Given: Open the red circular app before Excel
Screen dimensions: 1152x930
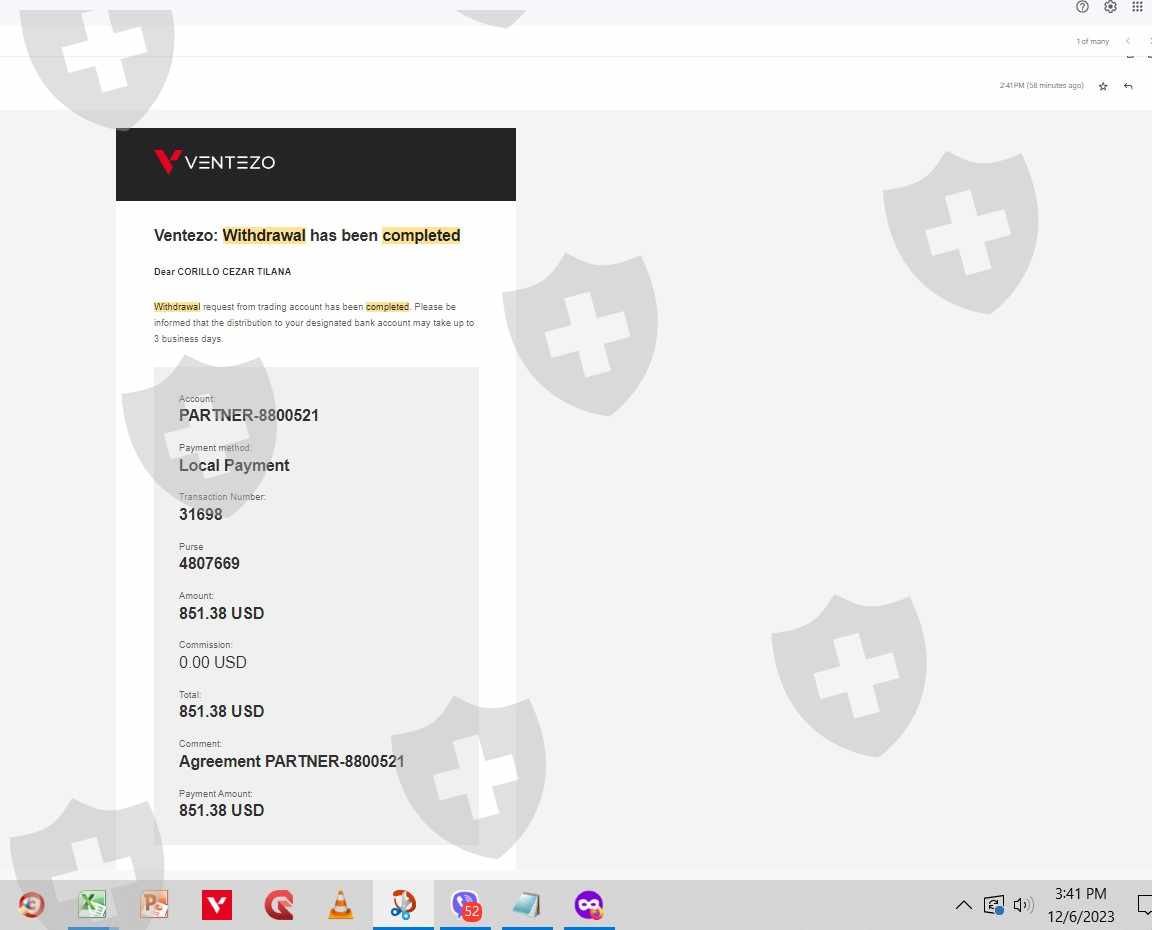Looking at the screenshot, I should (x=31, y=904).
